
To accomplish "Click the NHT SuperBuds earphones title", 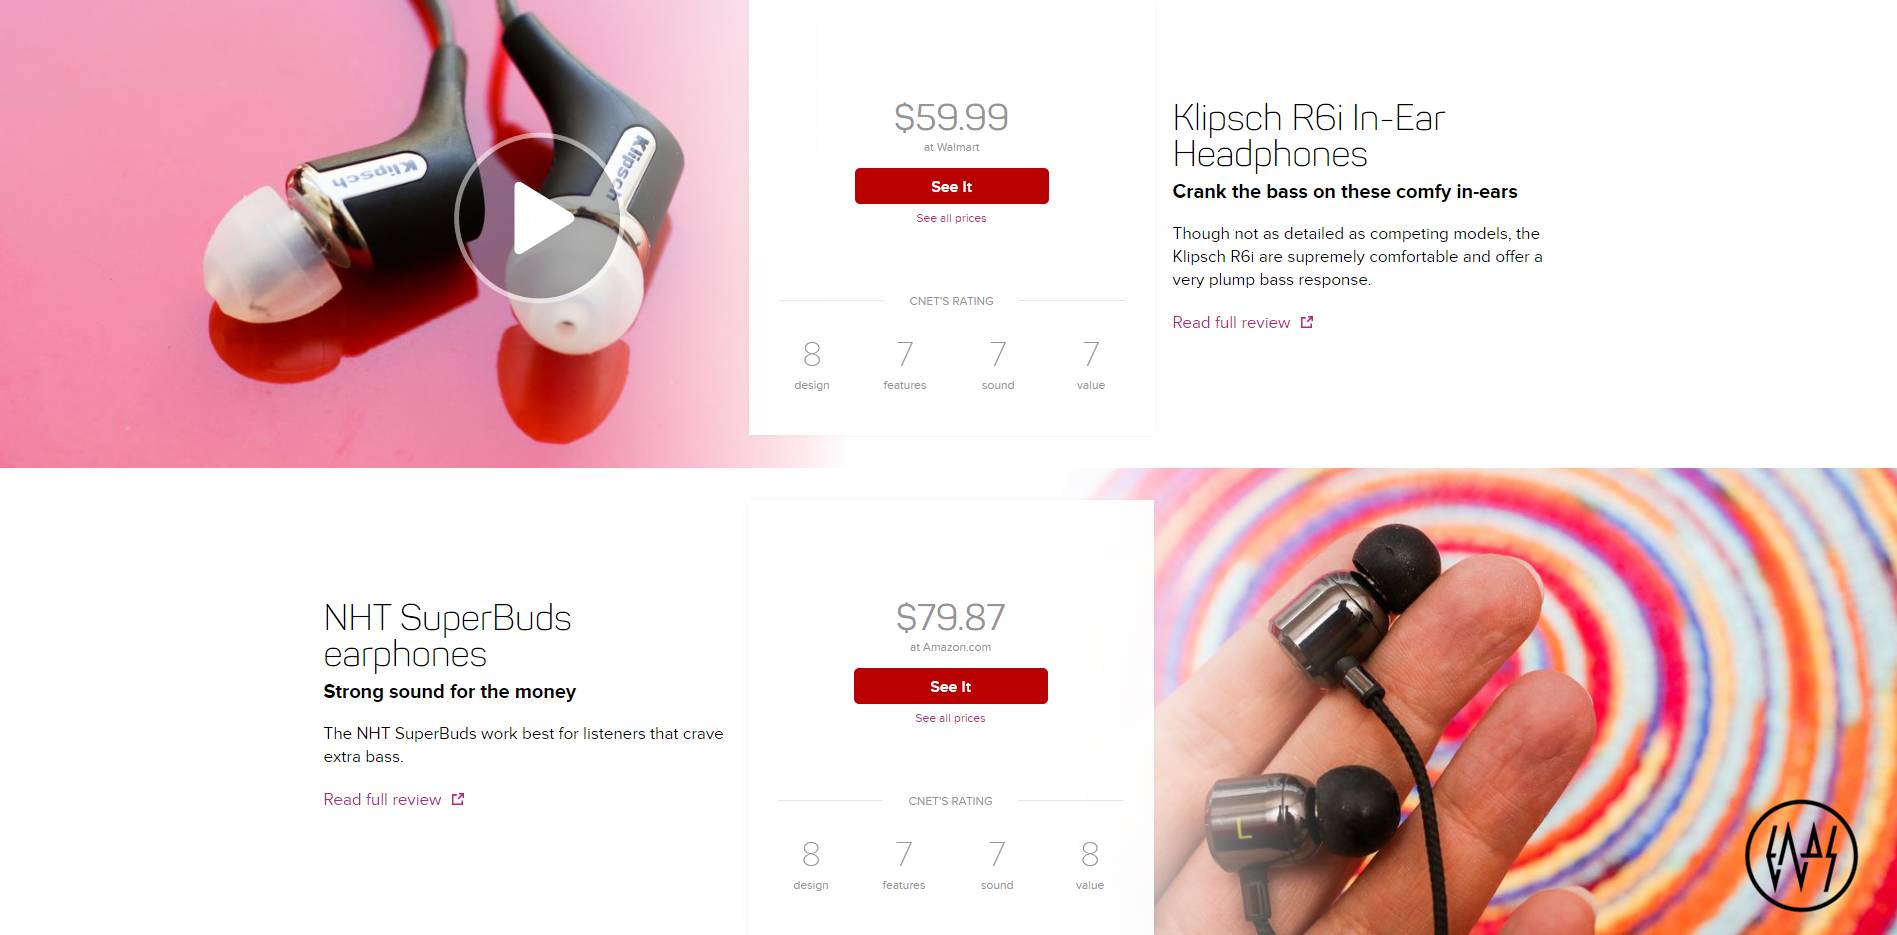I will pos(447,636).
